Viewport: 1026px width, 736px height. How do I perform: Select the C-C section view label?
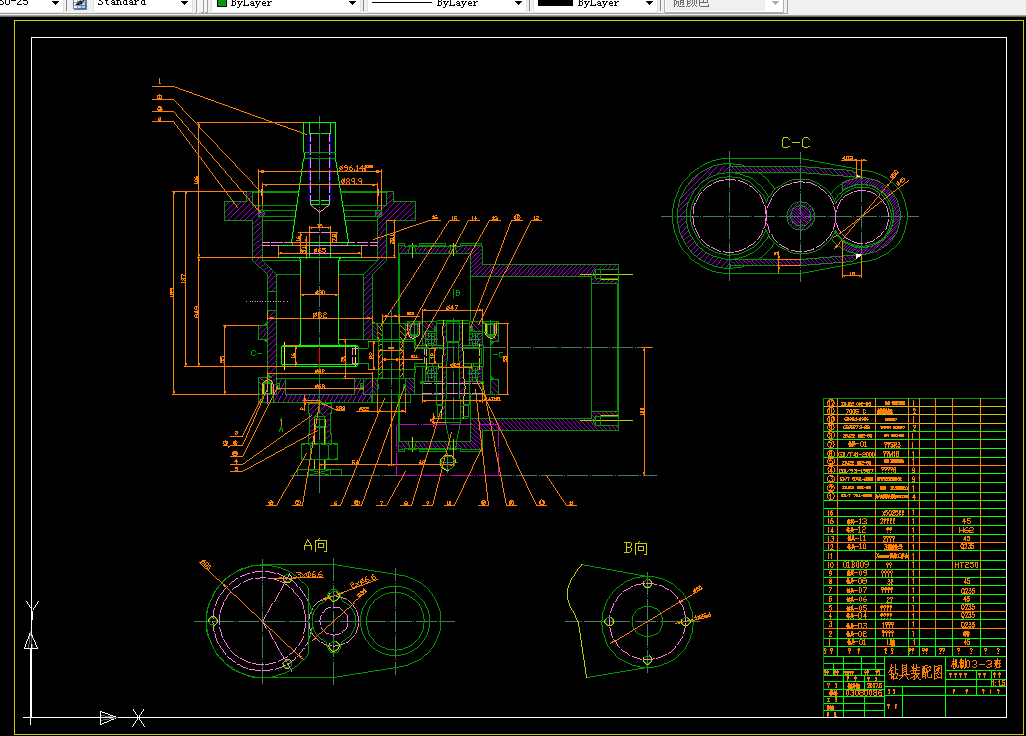[796, 143]
